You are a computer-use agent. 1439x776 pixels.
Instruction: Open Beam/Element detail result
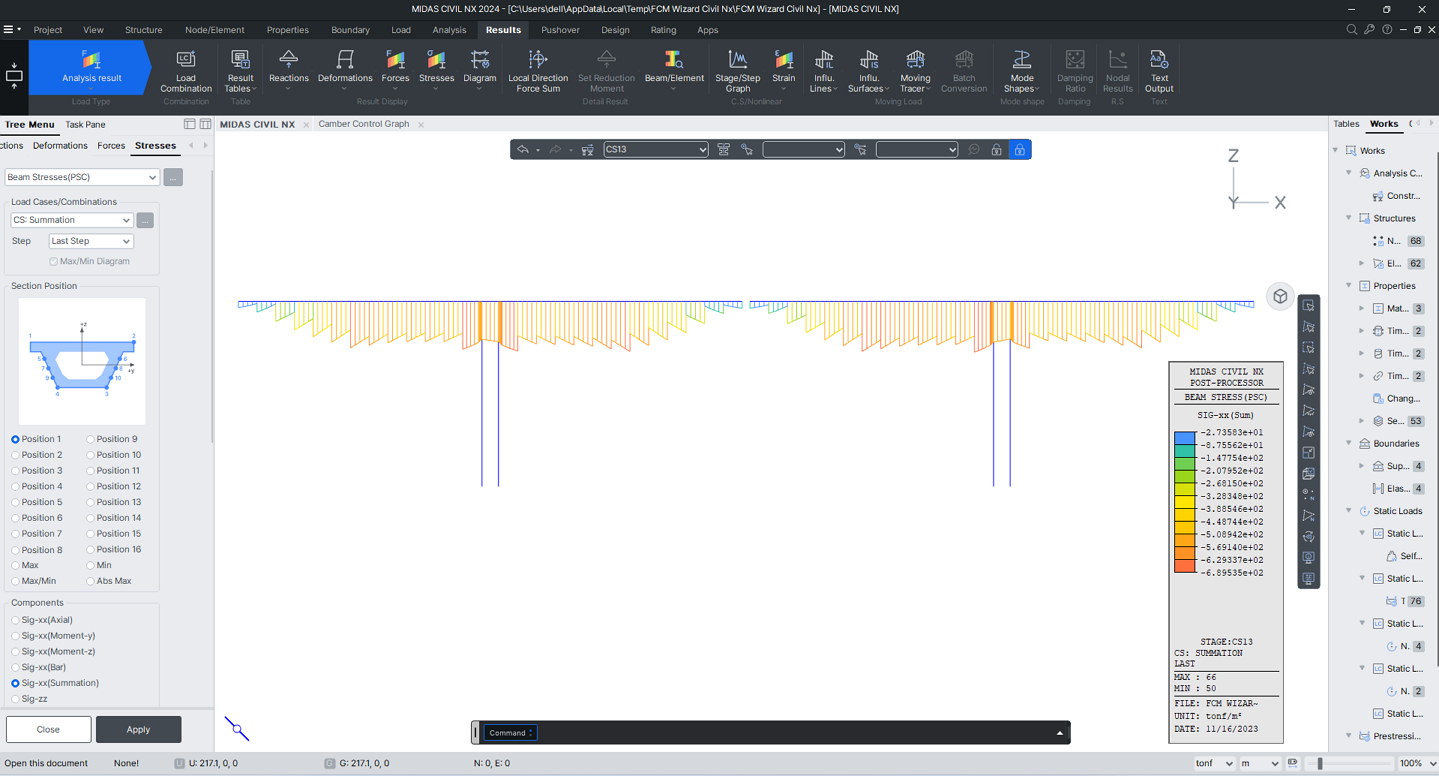point(674,70)
